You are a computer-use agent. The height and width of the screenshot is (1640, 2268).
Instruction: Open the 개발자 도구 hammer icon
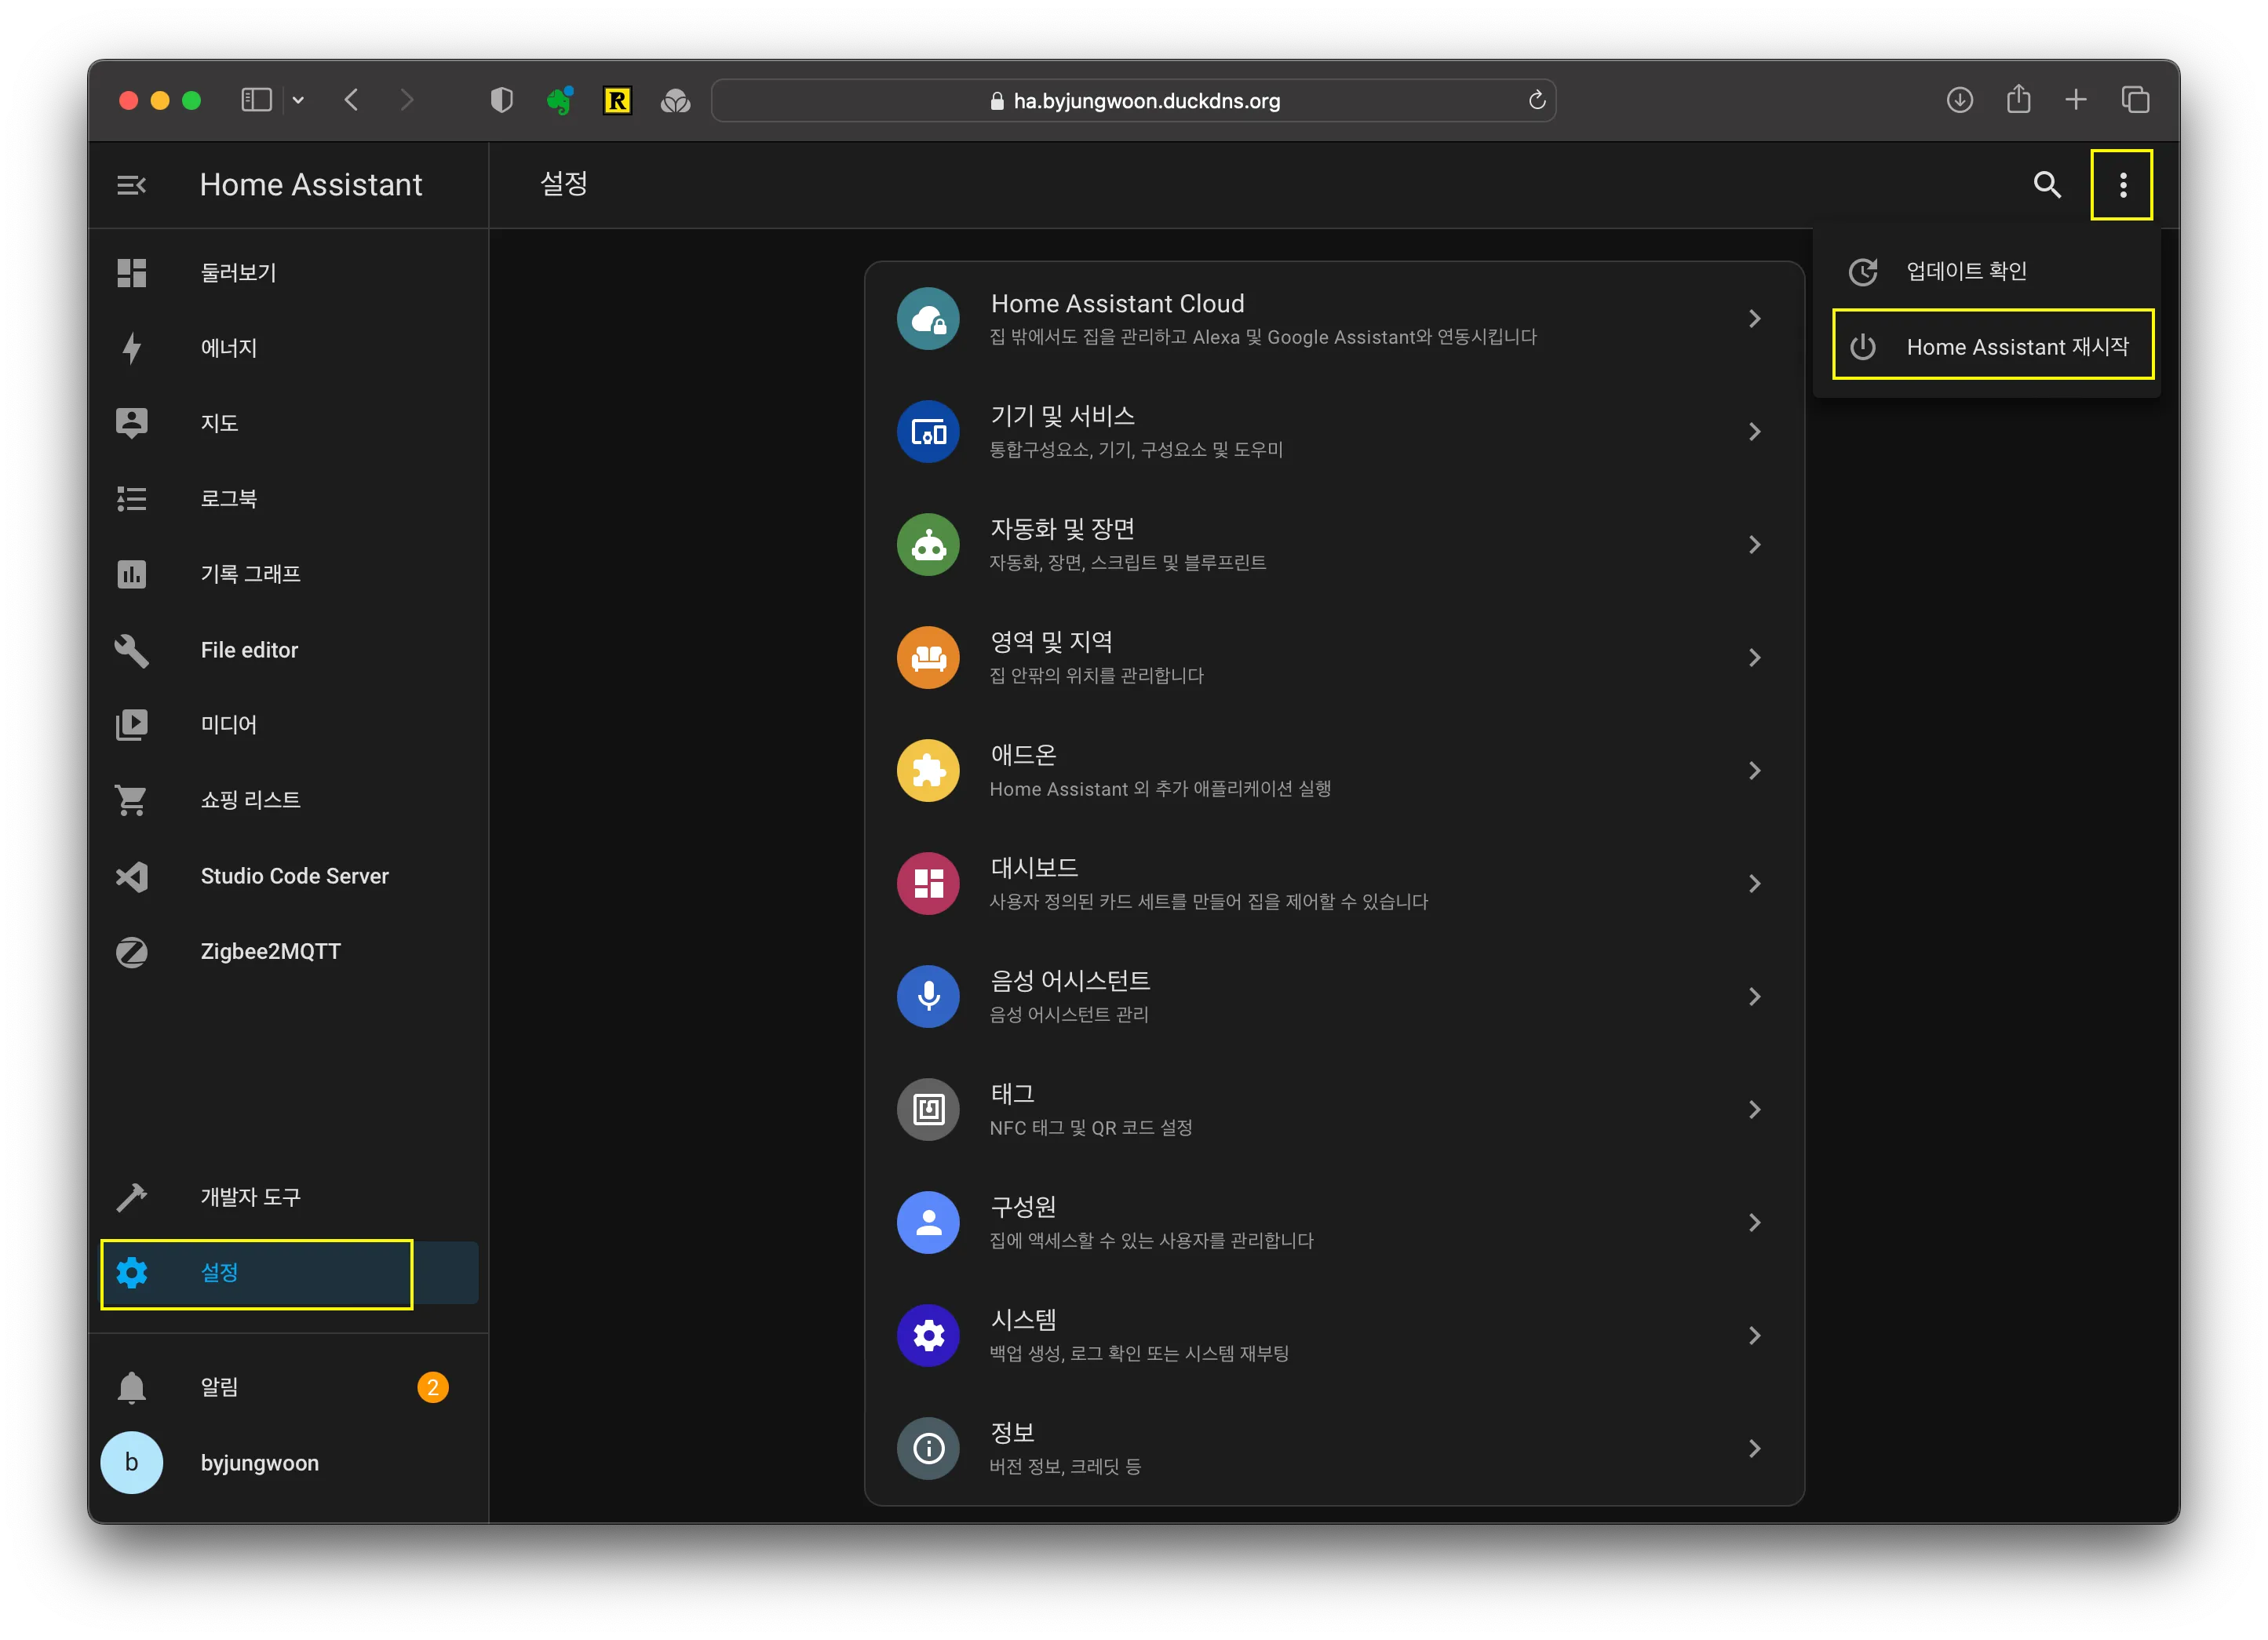pos(131,1197)
